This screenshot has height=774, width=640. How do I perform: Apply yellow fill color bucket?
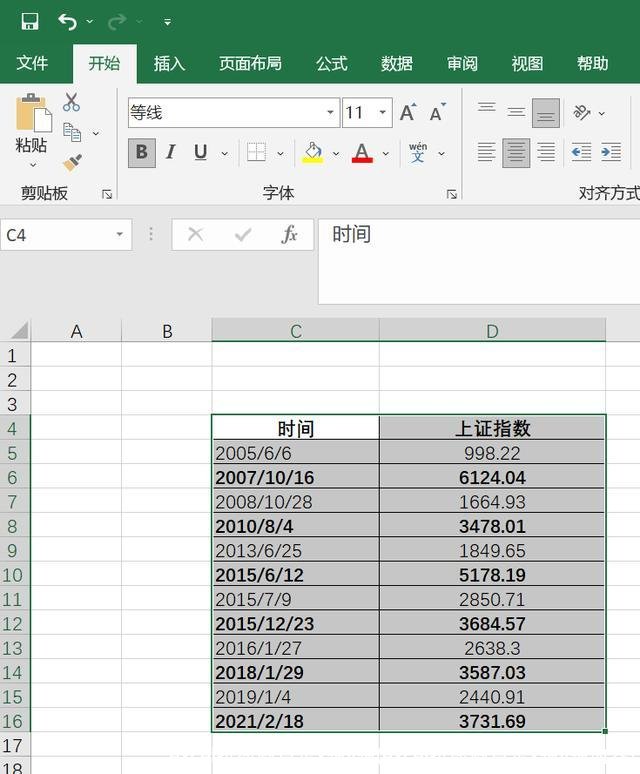(x=313, y=153)
